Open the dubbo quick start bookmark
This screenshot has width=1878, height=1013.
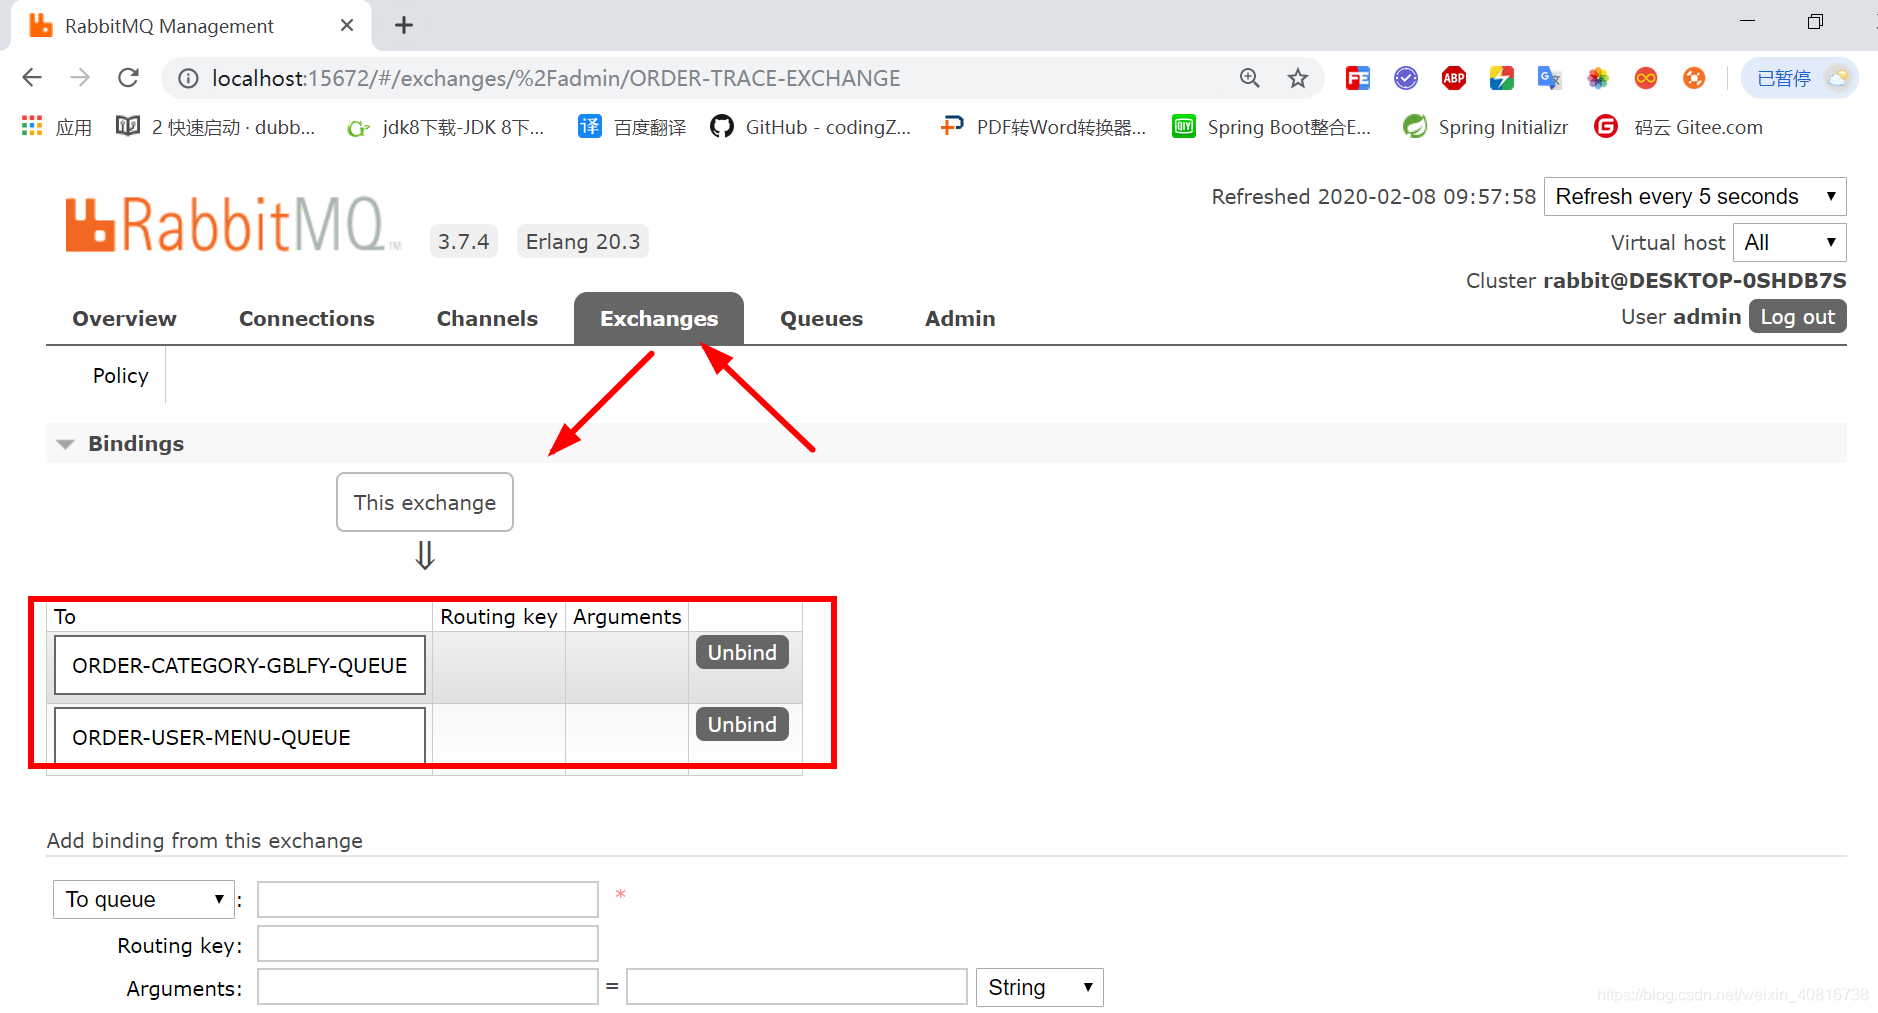(x=216, y=127)
